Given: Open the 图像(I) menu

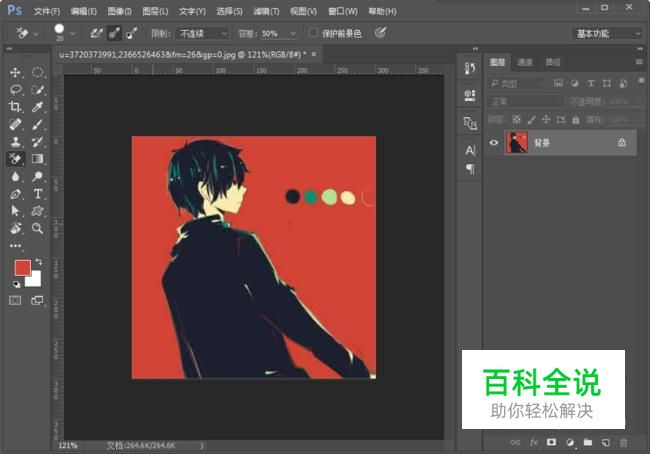Looking at the screenshot, I should pos(119,11).
